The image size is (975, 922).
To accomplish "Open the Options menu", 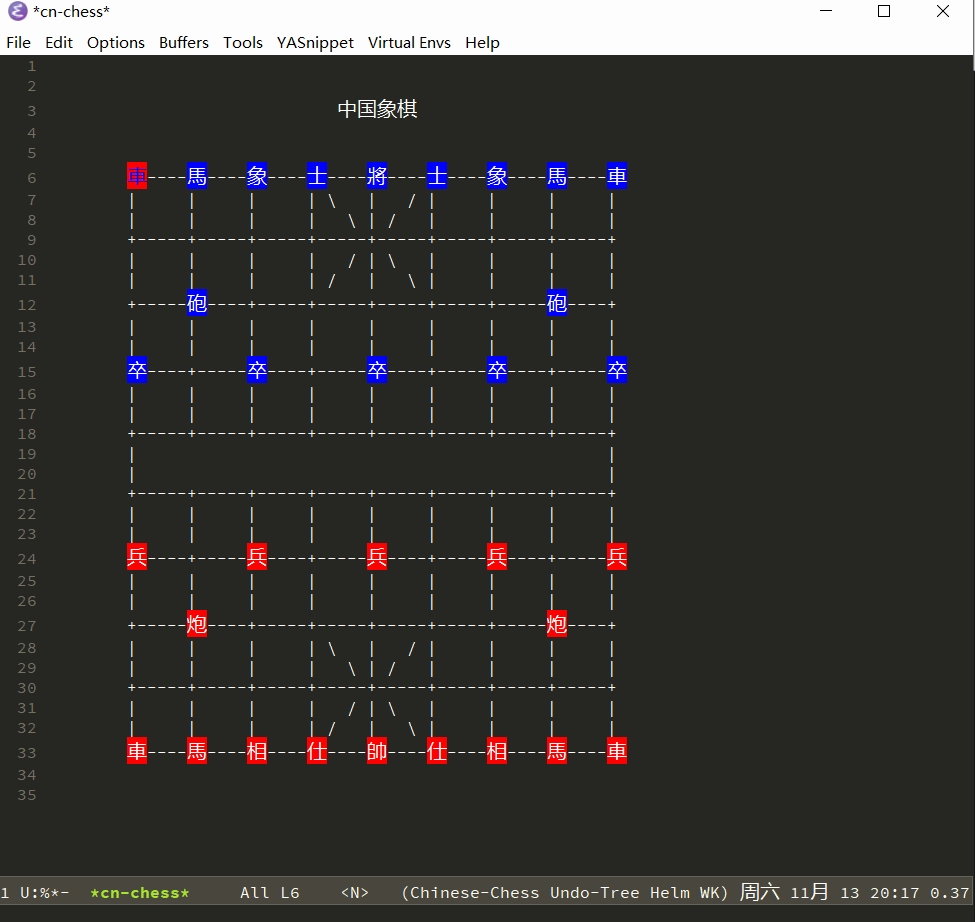I will pos(116,42).
